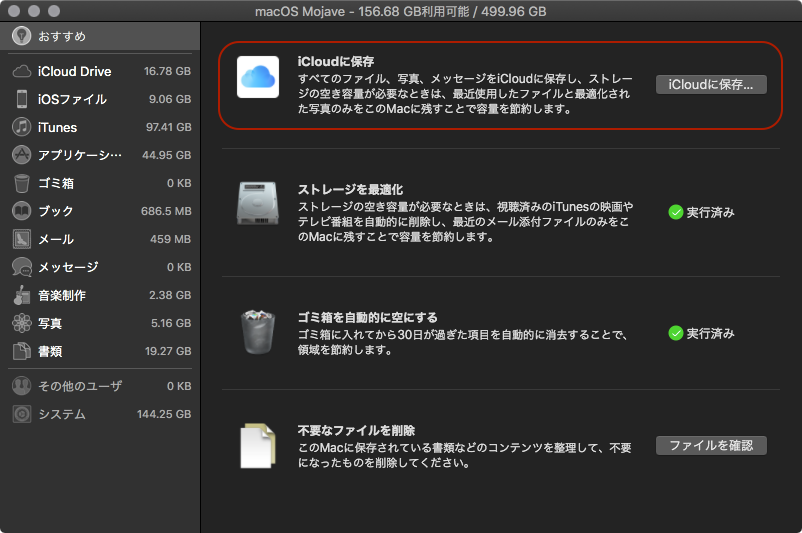The height and width of the screenshot is (533, 802).
Task: Click the 44.95 GB size value
Action: [167, 155]
